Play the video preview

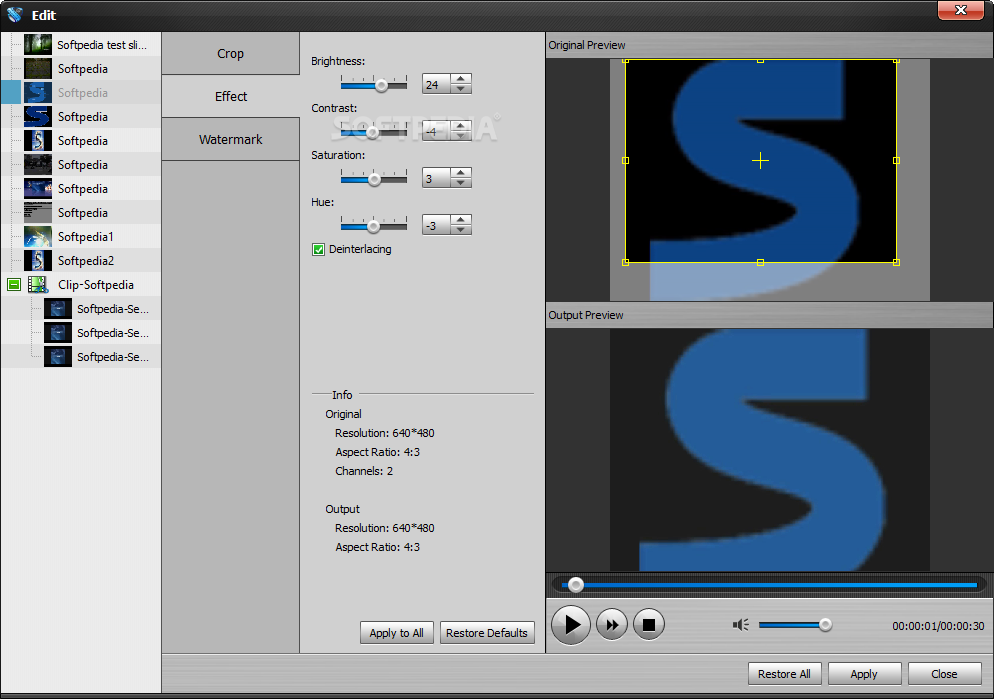tap(571, 625)
